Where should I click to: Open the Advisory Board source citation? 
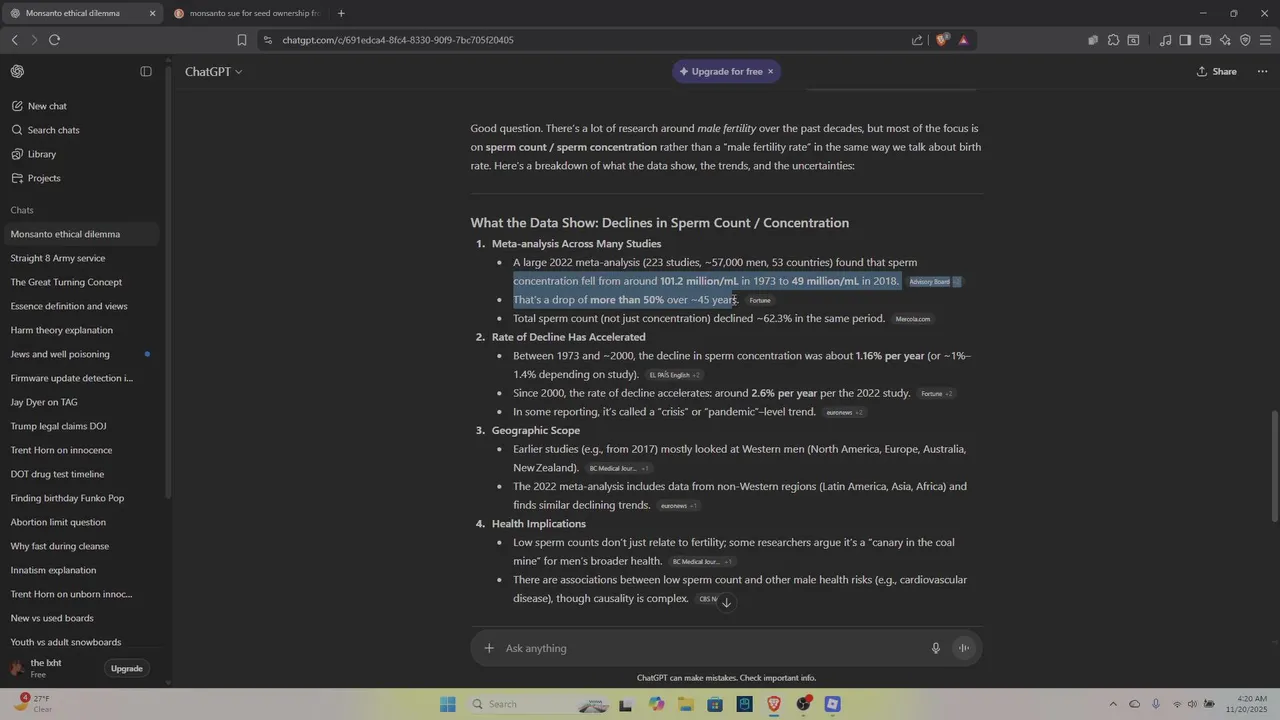(x=929, y=282)
